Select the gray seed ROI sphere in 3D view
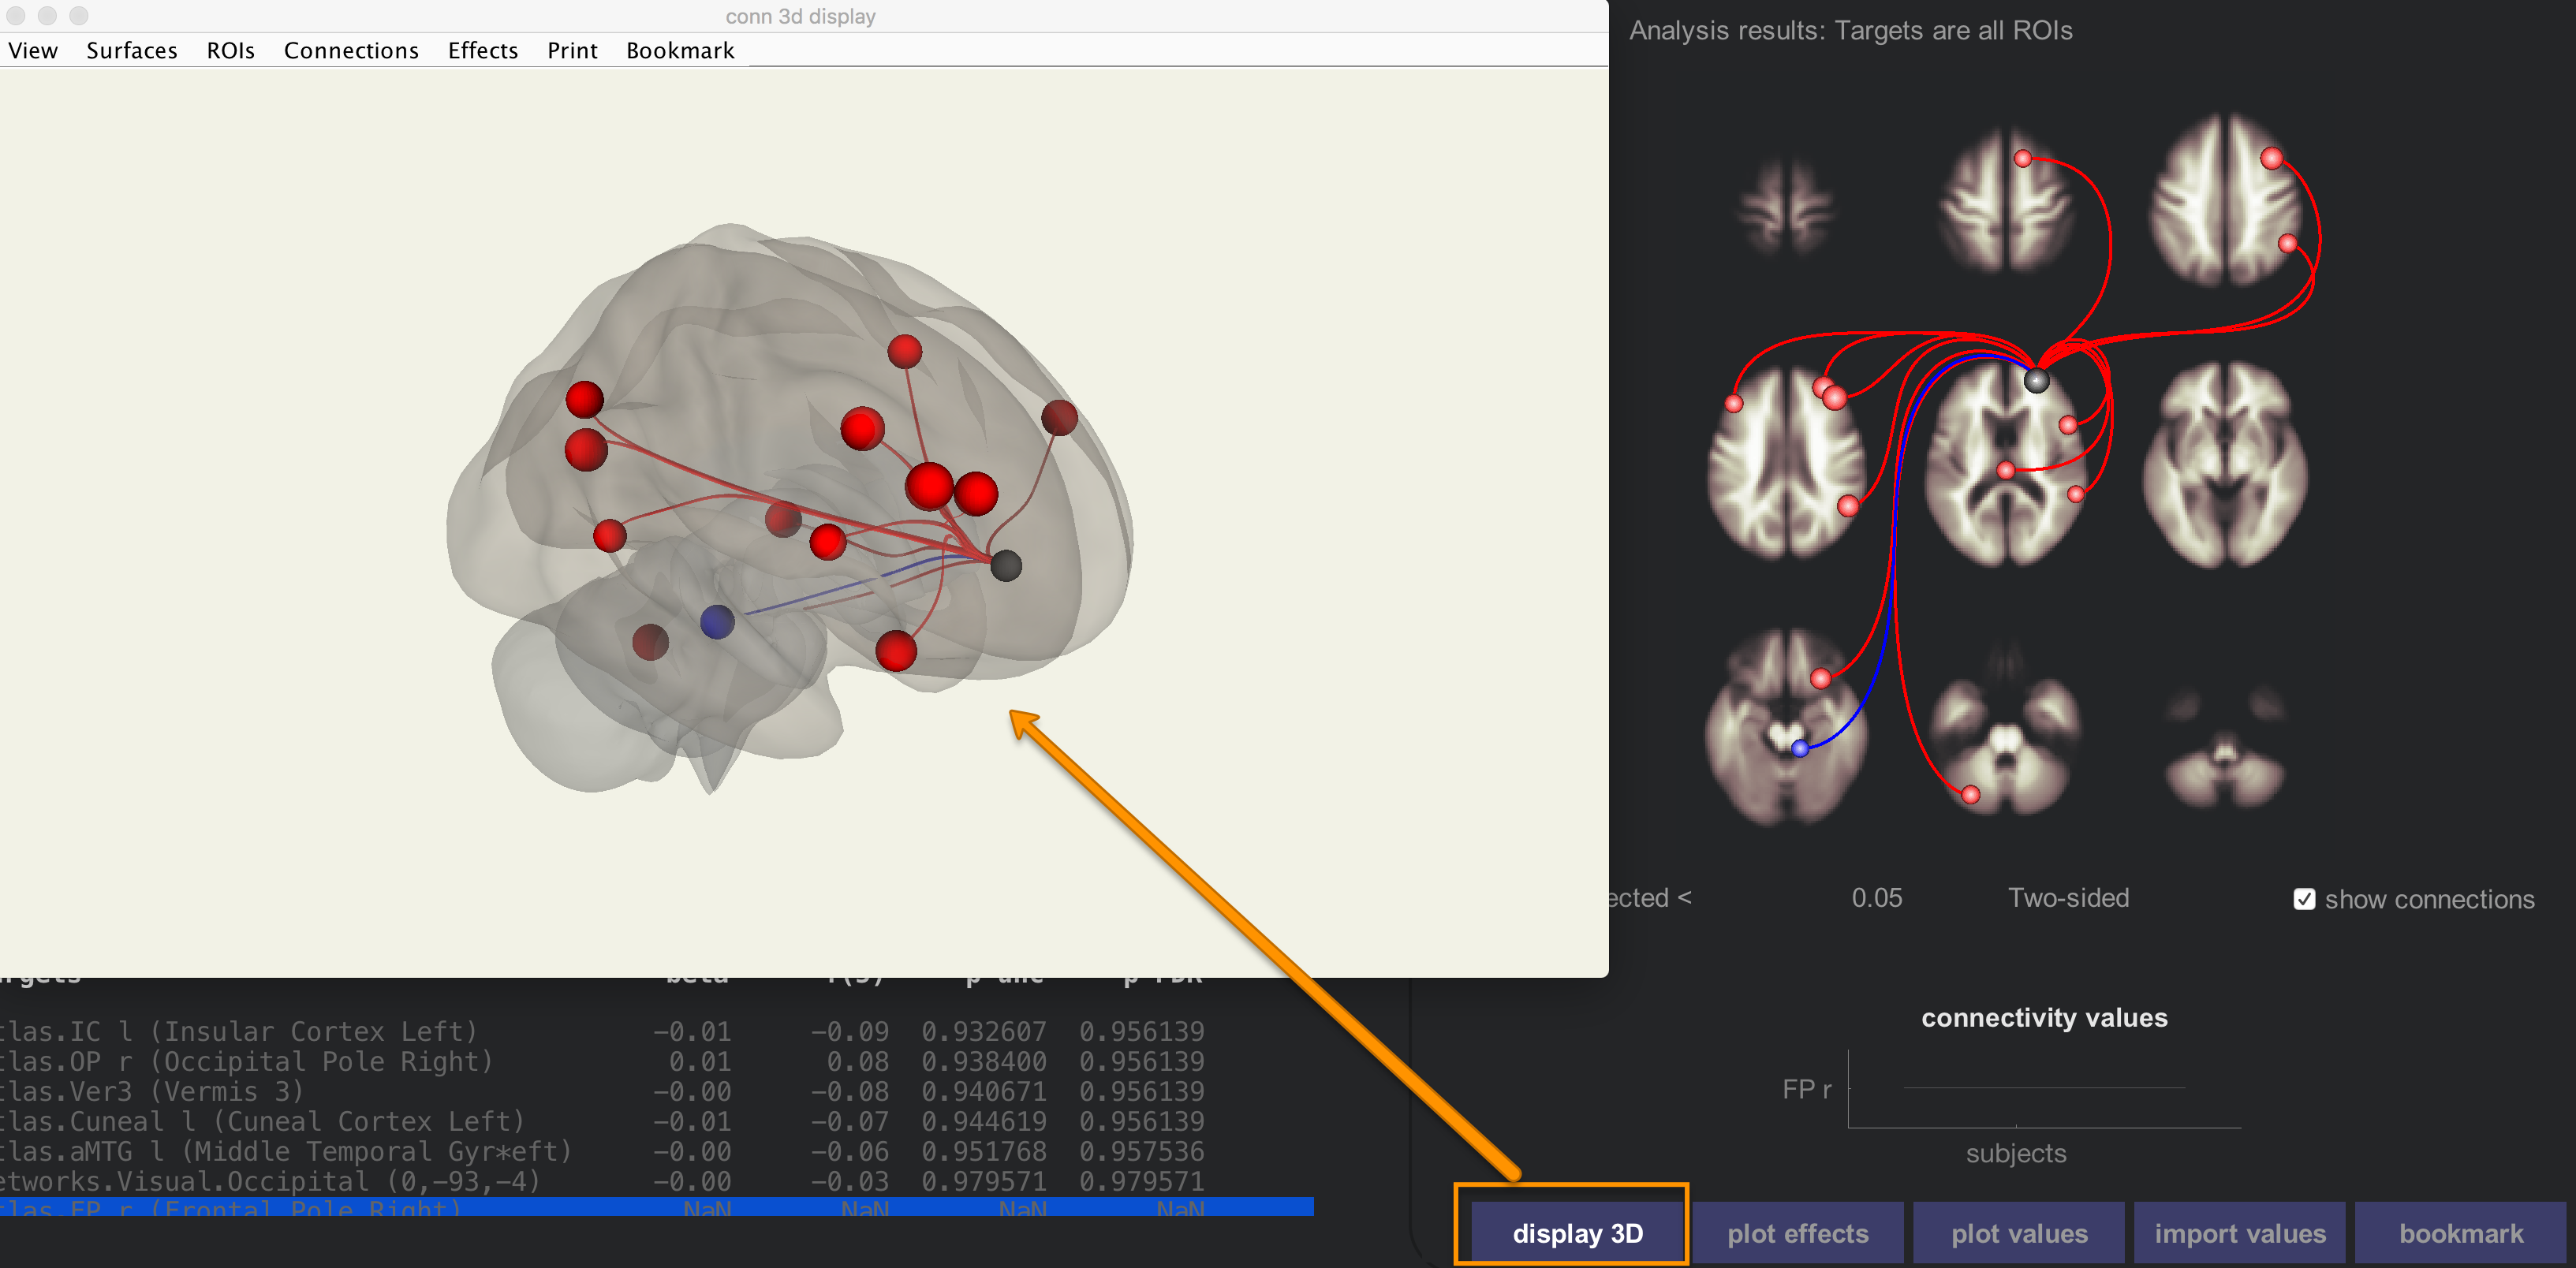This screenshot has height=1268, width=2576. coord(1006,566)
